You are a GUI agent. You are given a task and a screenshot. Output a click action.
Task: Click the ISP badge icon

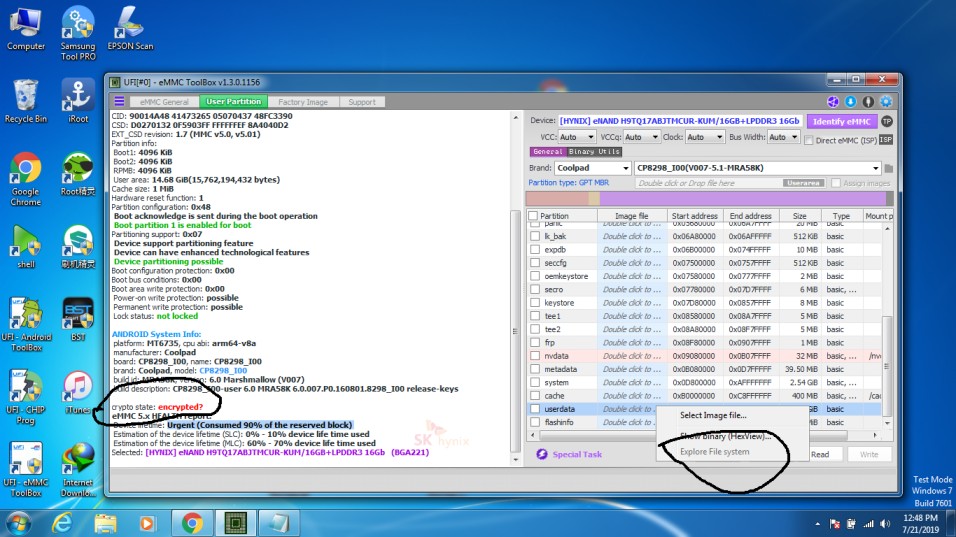pos(886,140)
